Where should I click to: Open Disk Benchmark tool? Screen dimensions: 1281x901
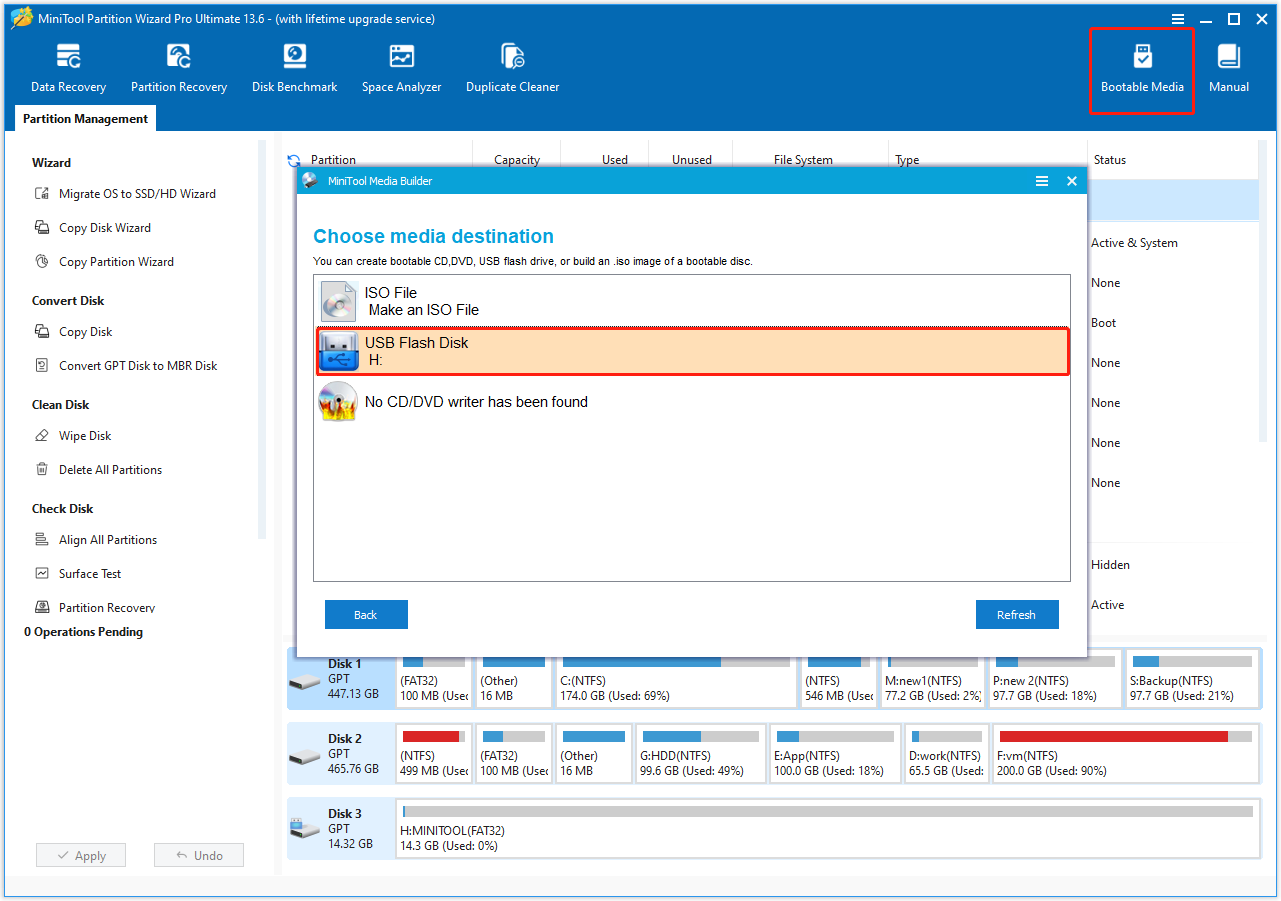click(x=294, y=69)
